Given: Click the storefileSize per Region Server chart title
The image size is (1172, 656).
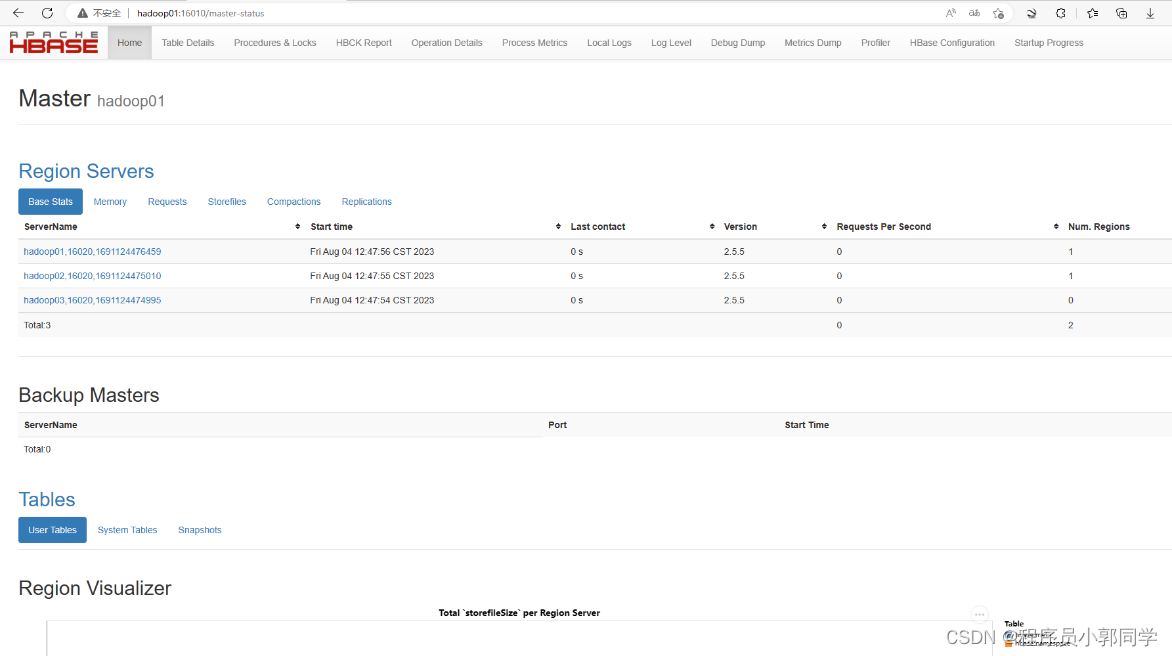Looking at the screenshot, I should [x=519, y=613].
